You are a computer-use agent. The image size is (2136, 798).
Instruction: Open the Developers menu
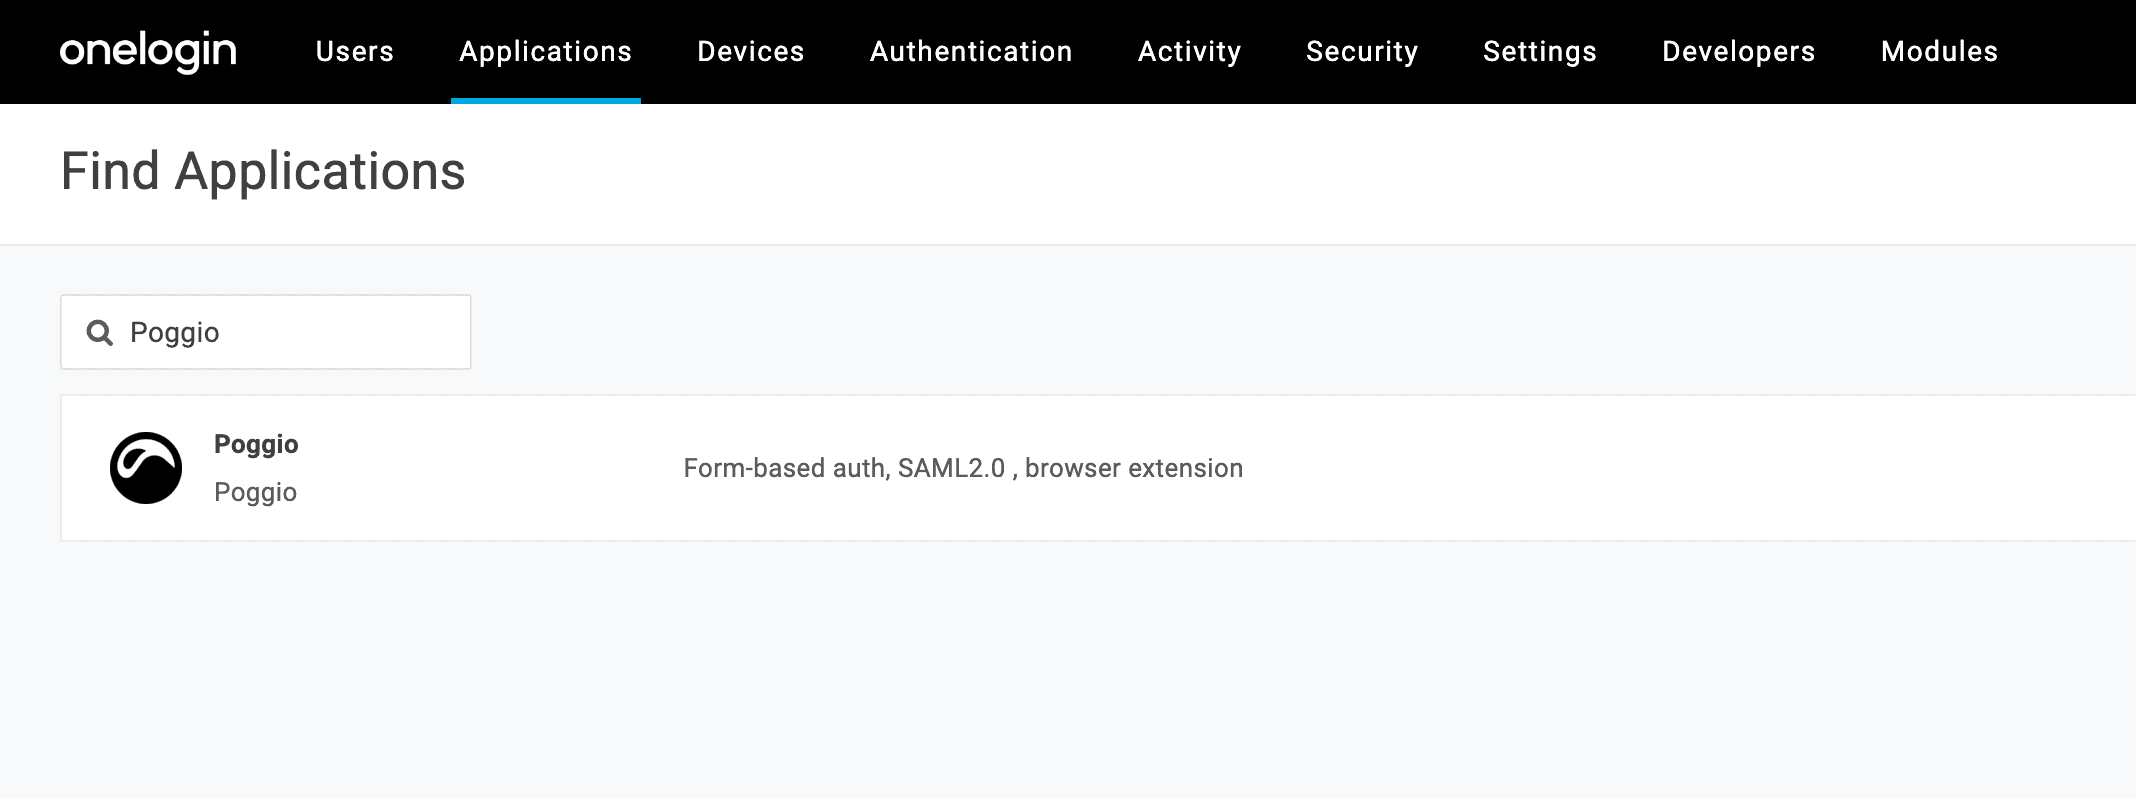pyautogui.click(x=1738, y=51)
